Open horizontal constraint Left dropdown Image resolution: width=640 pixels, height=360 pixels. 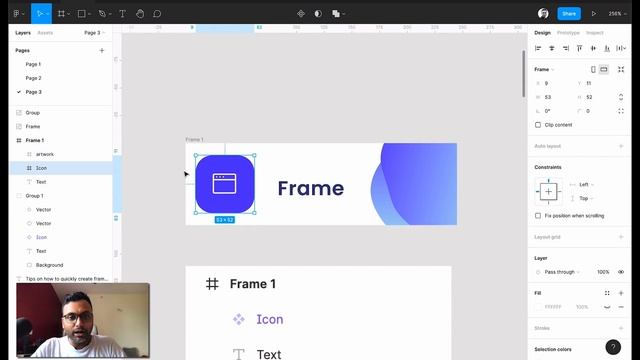[587, 184]
